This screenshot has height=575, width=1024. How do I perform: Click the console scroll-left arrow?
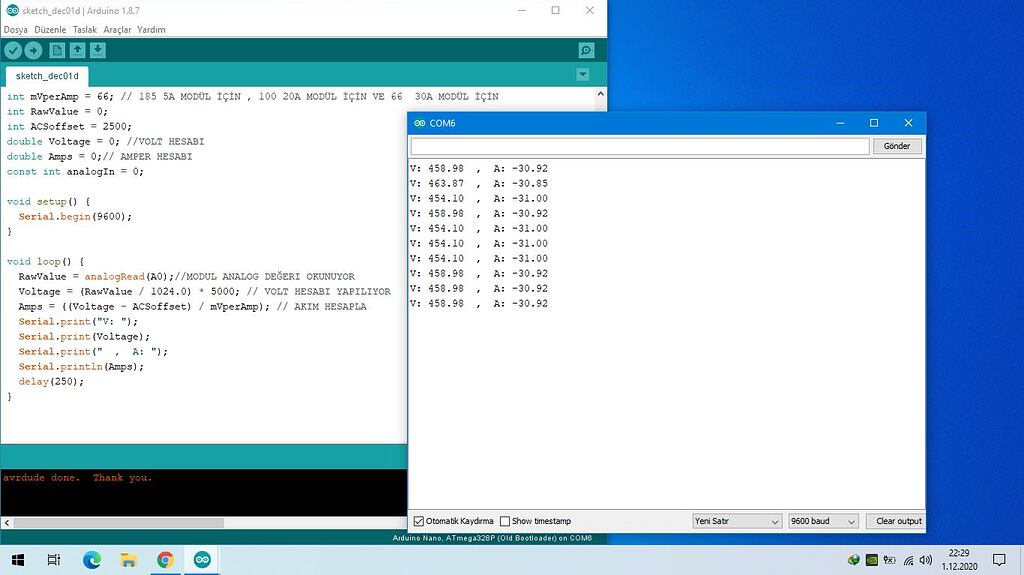point(7,523)
